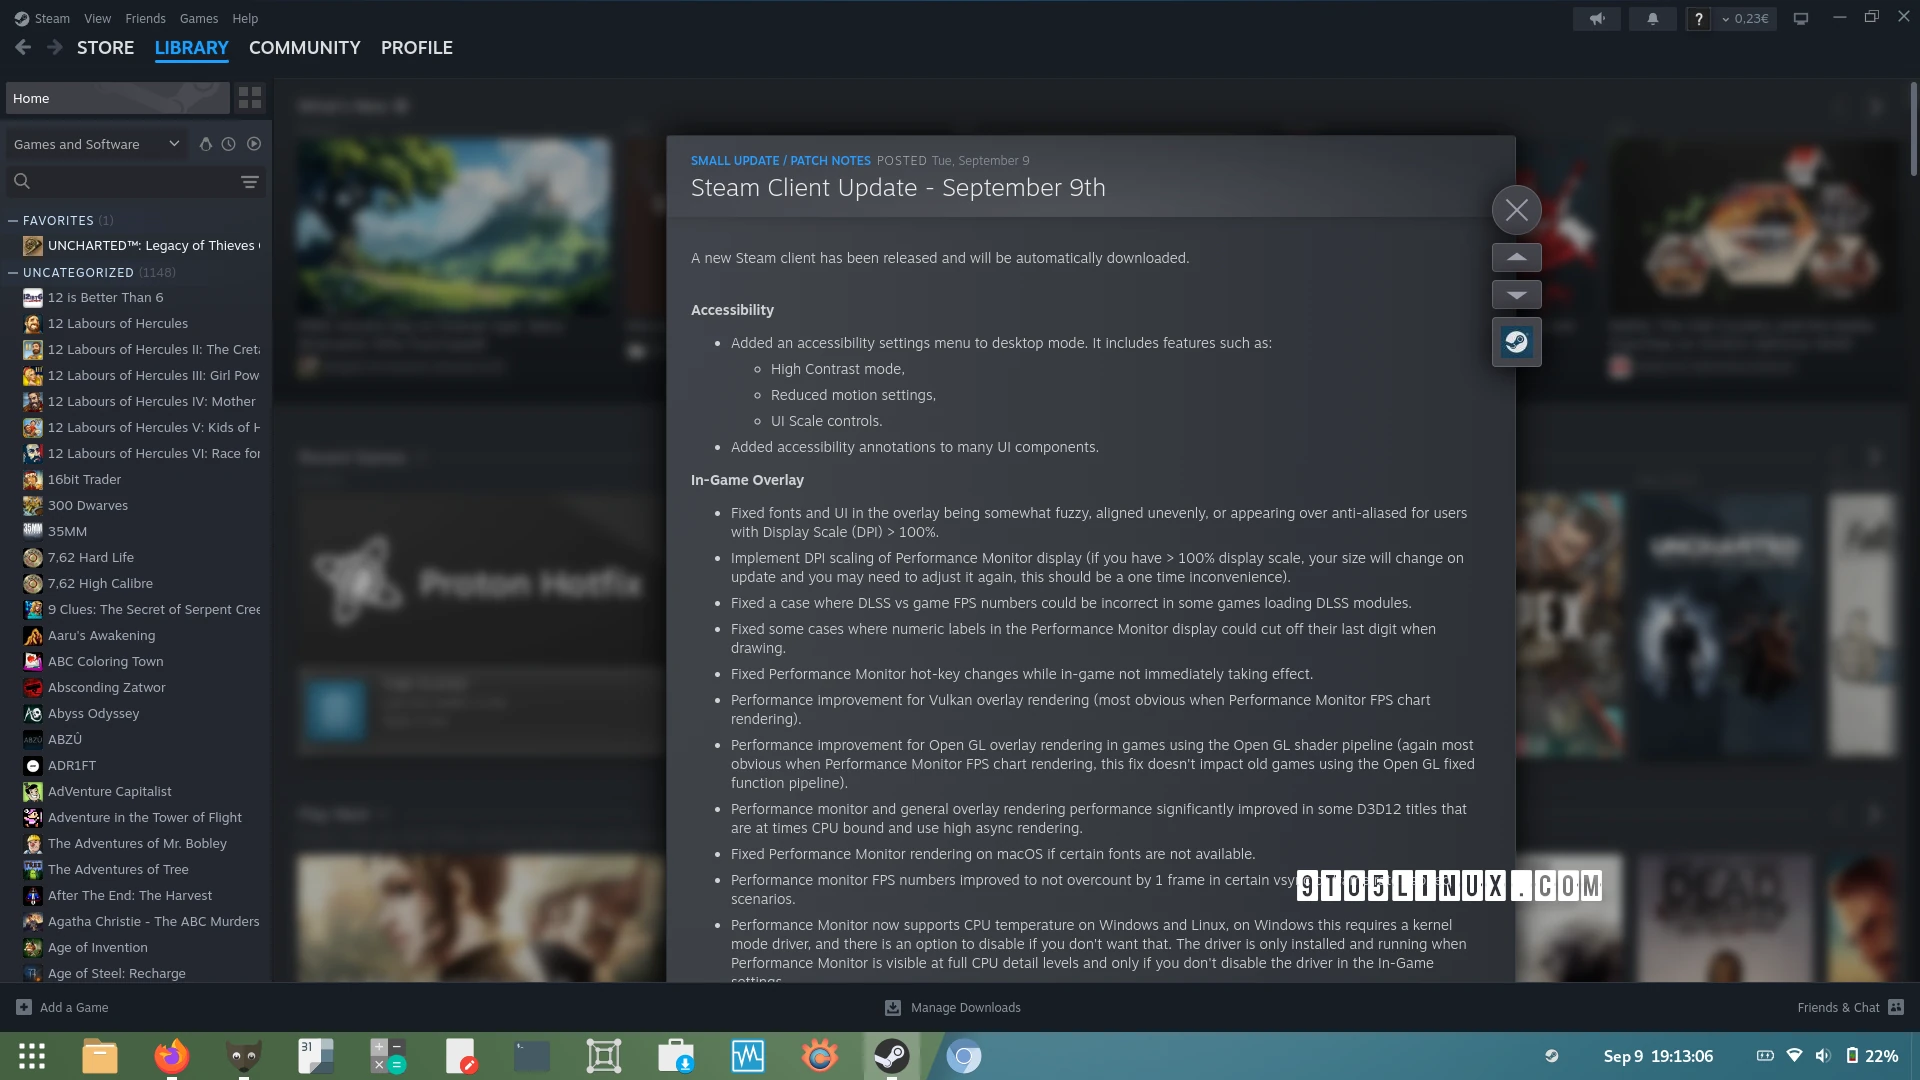Open the Games and Software dropdown
The height and width of the screenshot is (1080, 1920).
(96, 144)
